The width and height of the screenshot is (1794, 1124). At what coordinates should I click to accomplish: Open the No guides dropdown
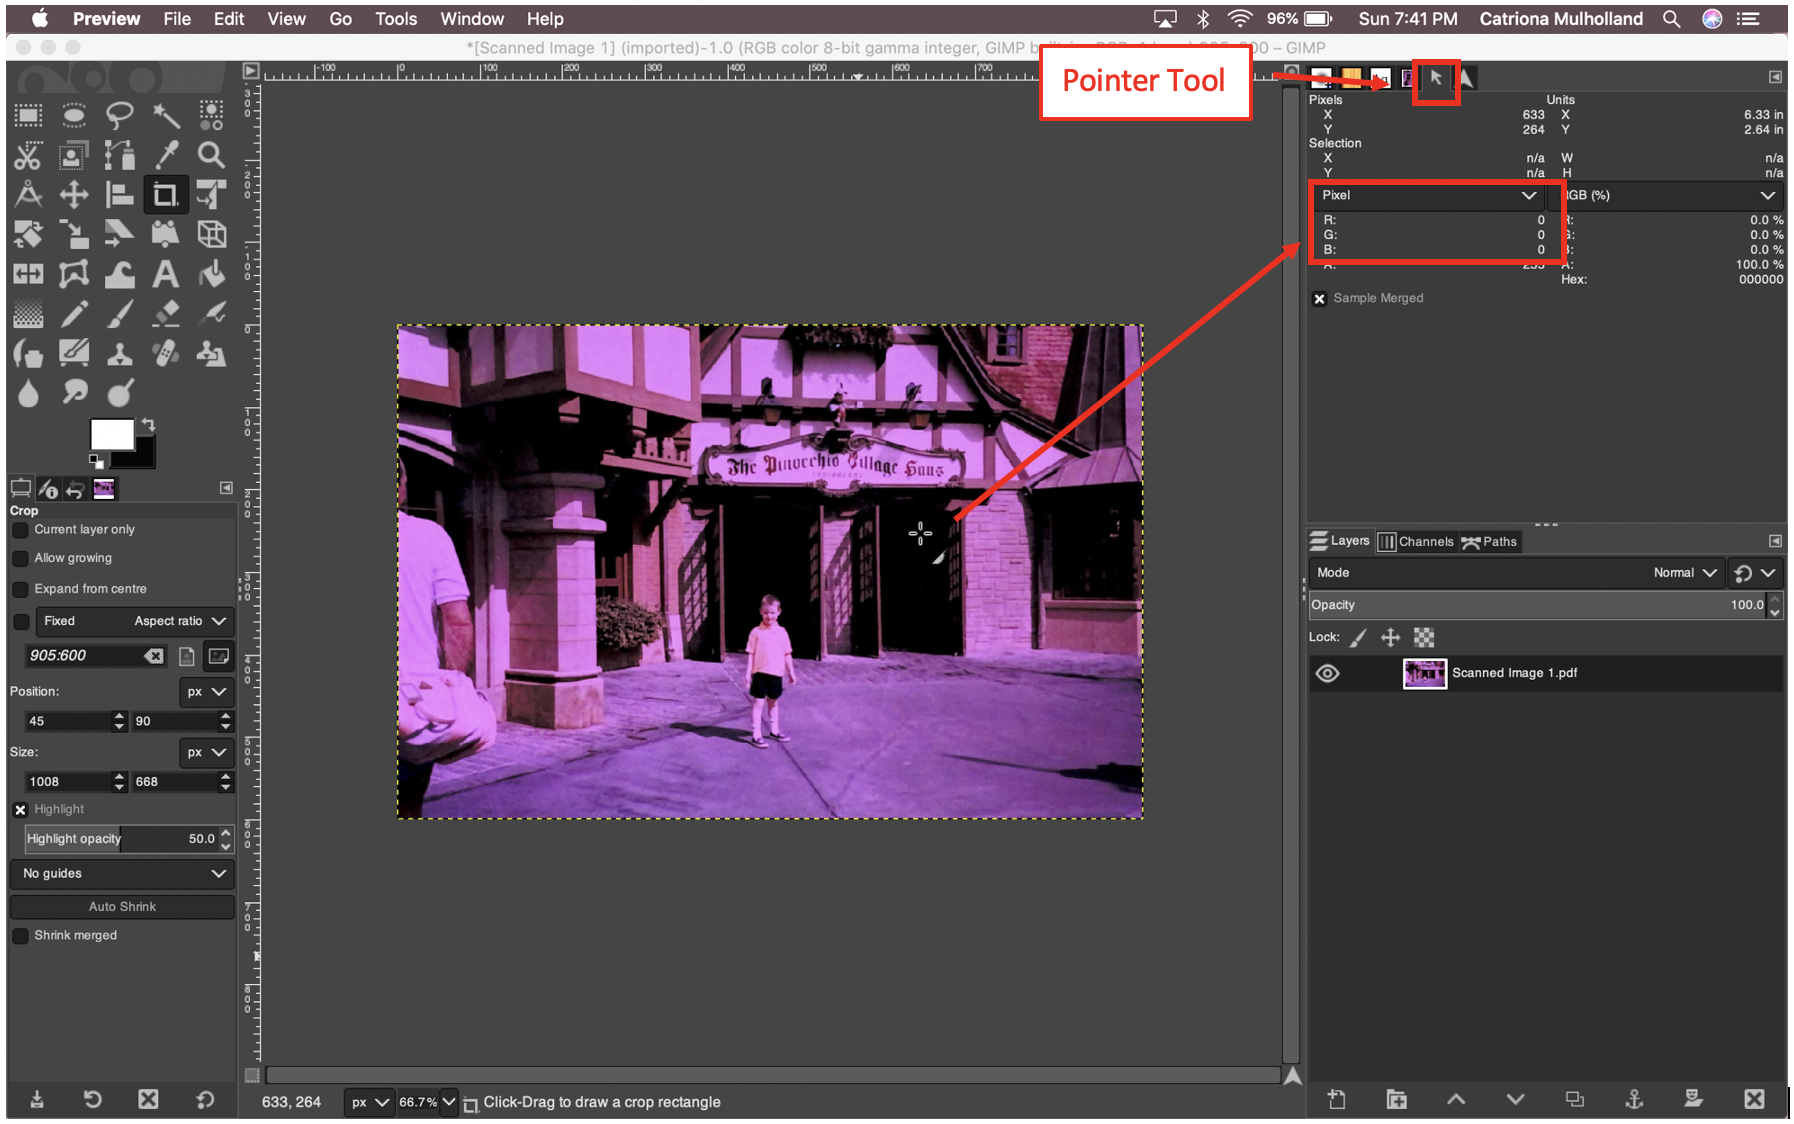[x=122, y=874]
